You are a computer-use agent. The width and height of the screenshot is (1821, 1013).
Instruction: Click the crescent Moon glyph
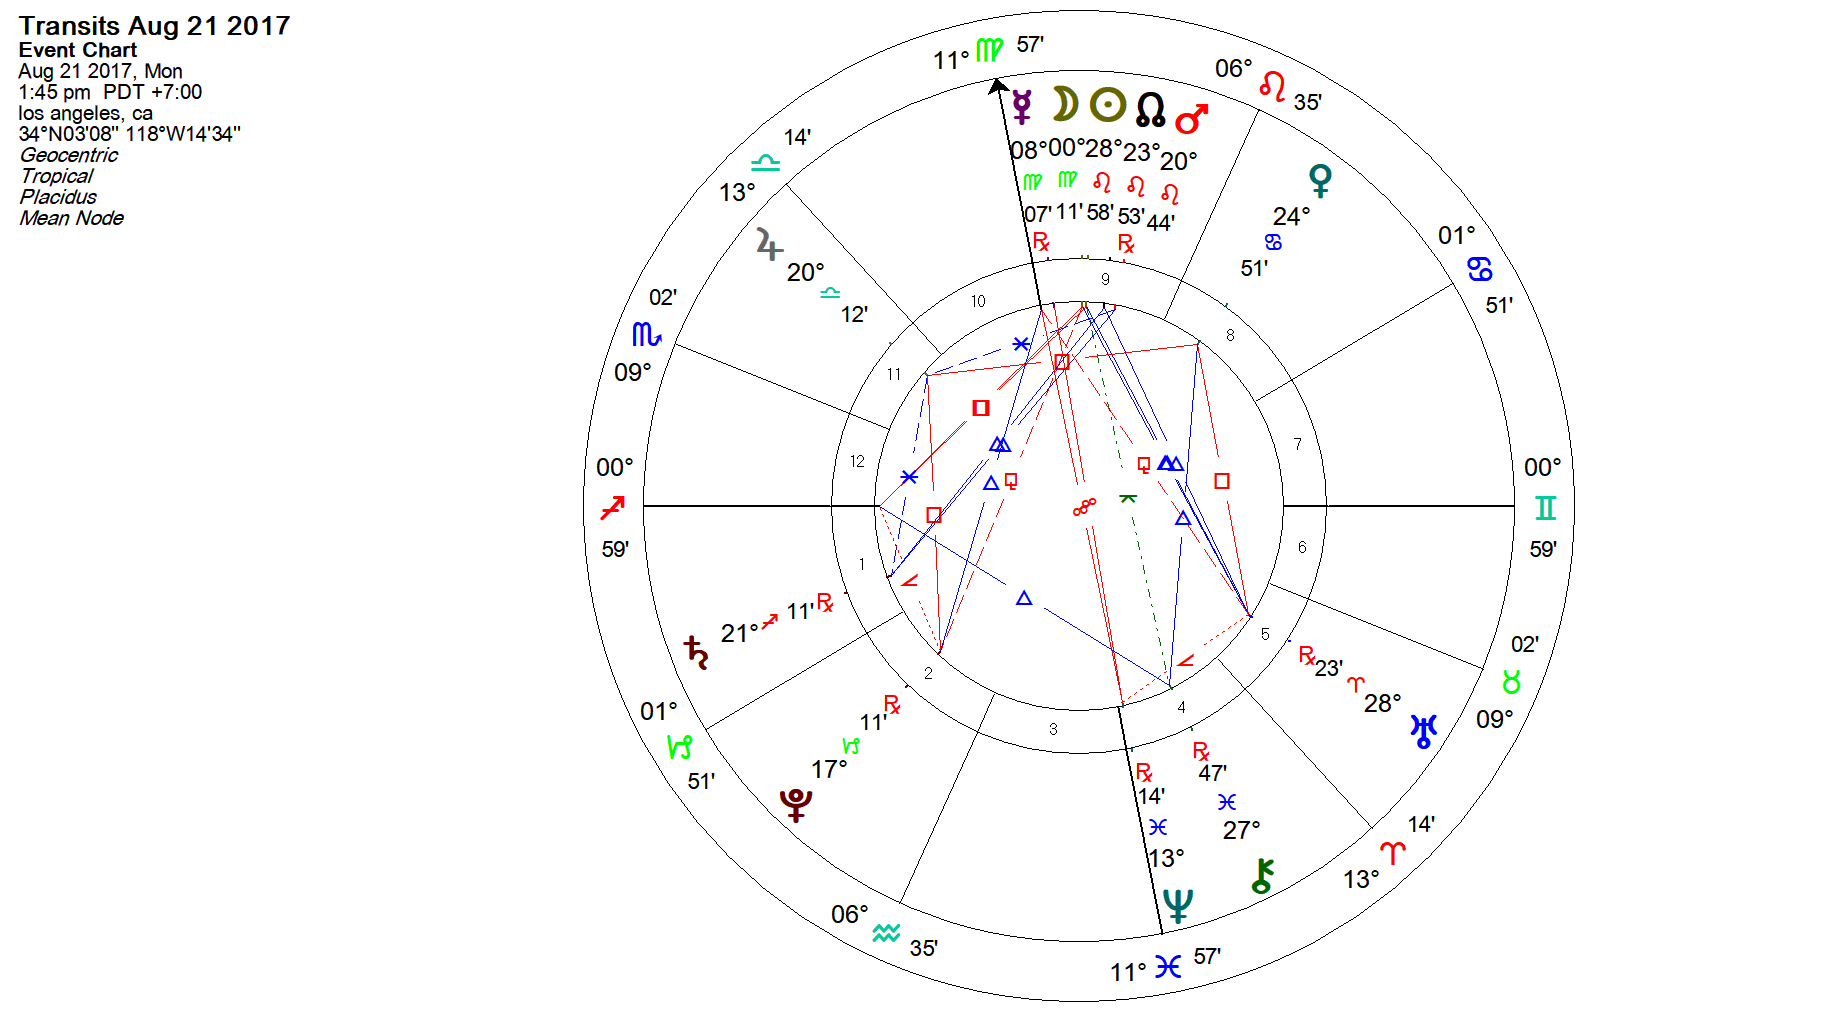1065,104
